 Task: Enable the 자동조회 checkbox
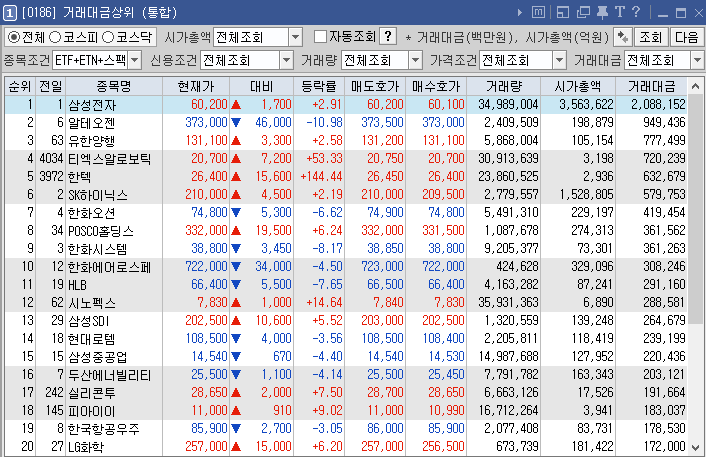click(320, 36)
